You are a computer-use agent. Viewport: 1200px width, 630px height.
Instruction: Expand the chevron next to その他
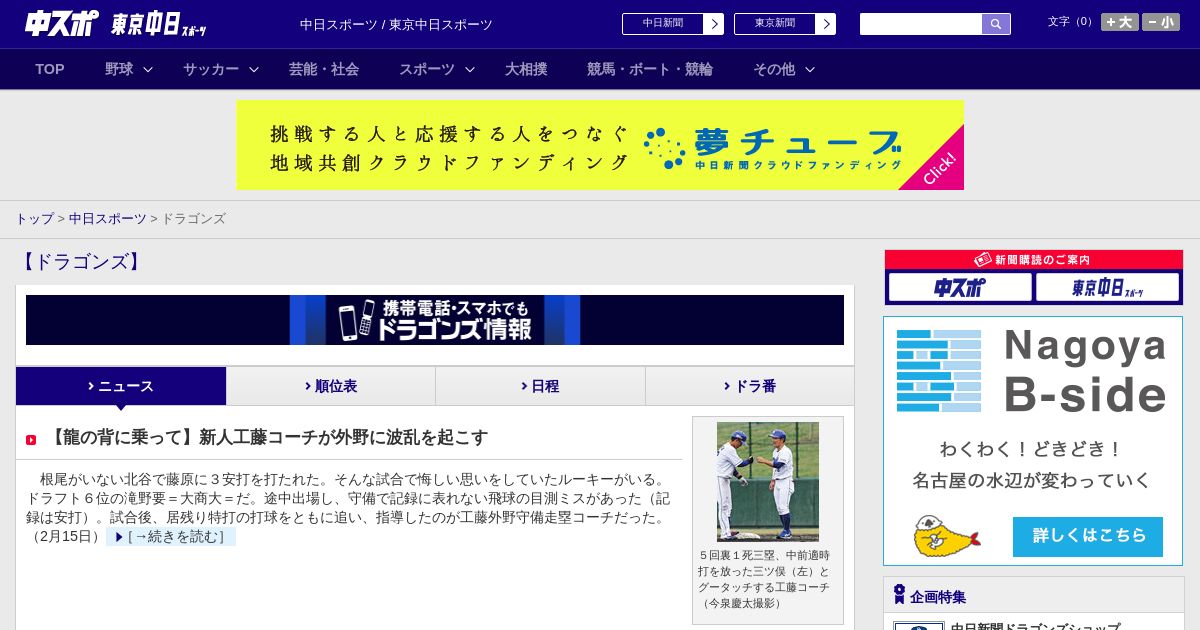coord(810,69)
